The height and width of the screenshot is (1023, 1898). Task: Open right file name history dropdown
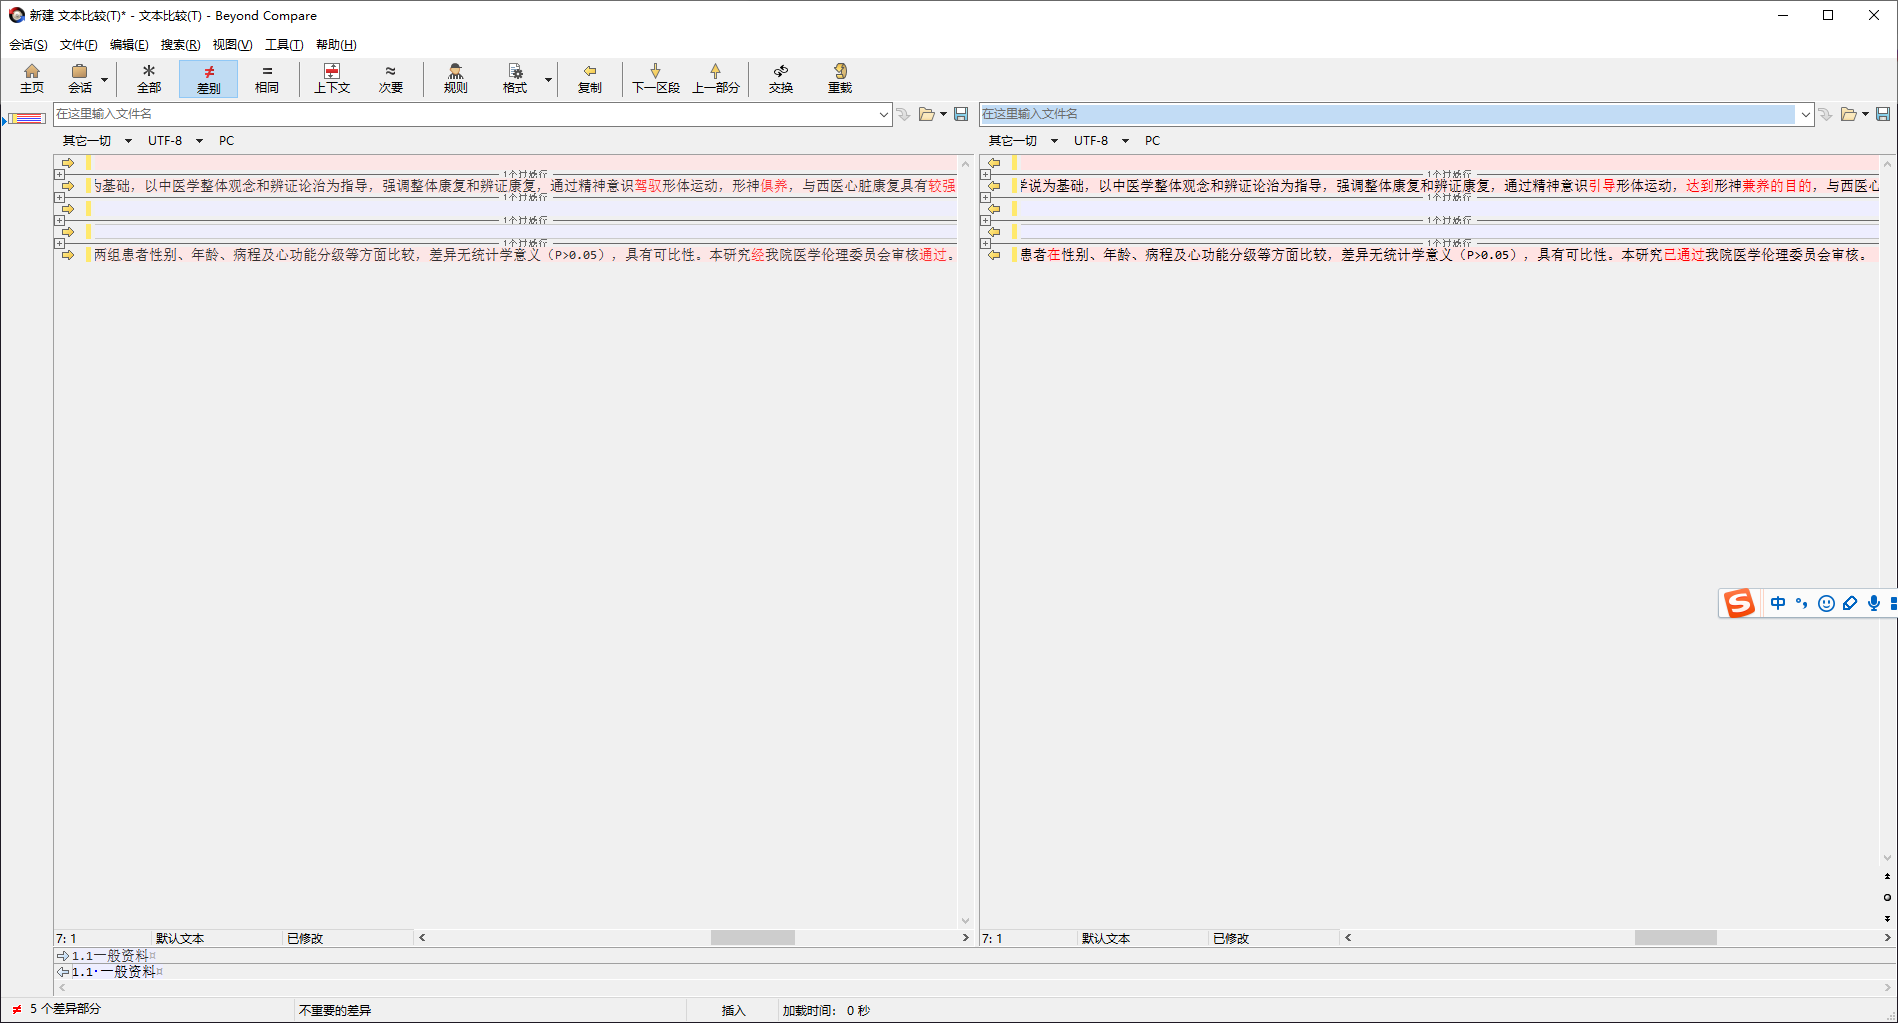tap(1806, 114)
